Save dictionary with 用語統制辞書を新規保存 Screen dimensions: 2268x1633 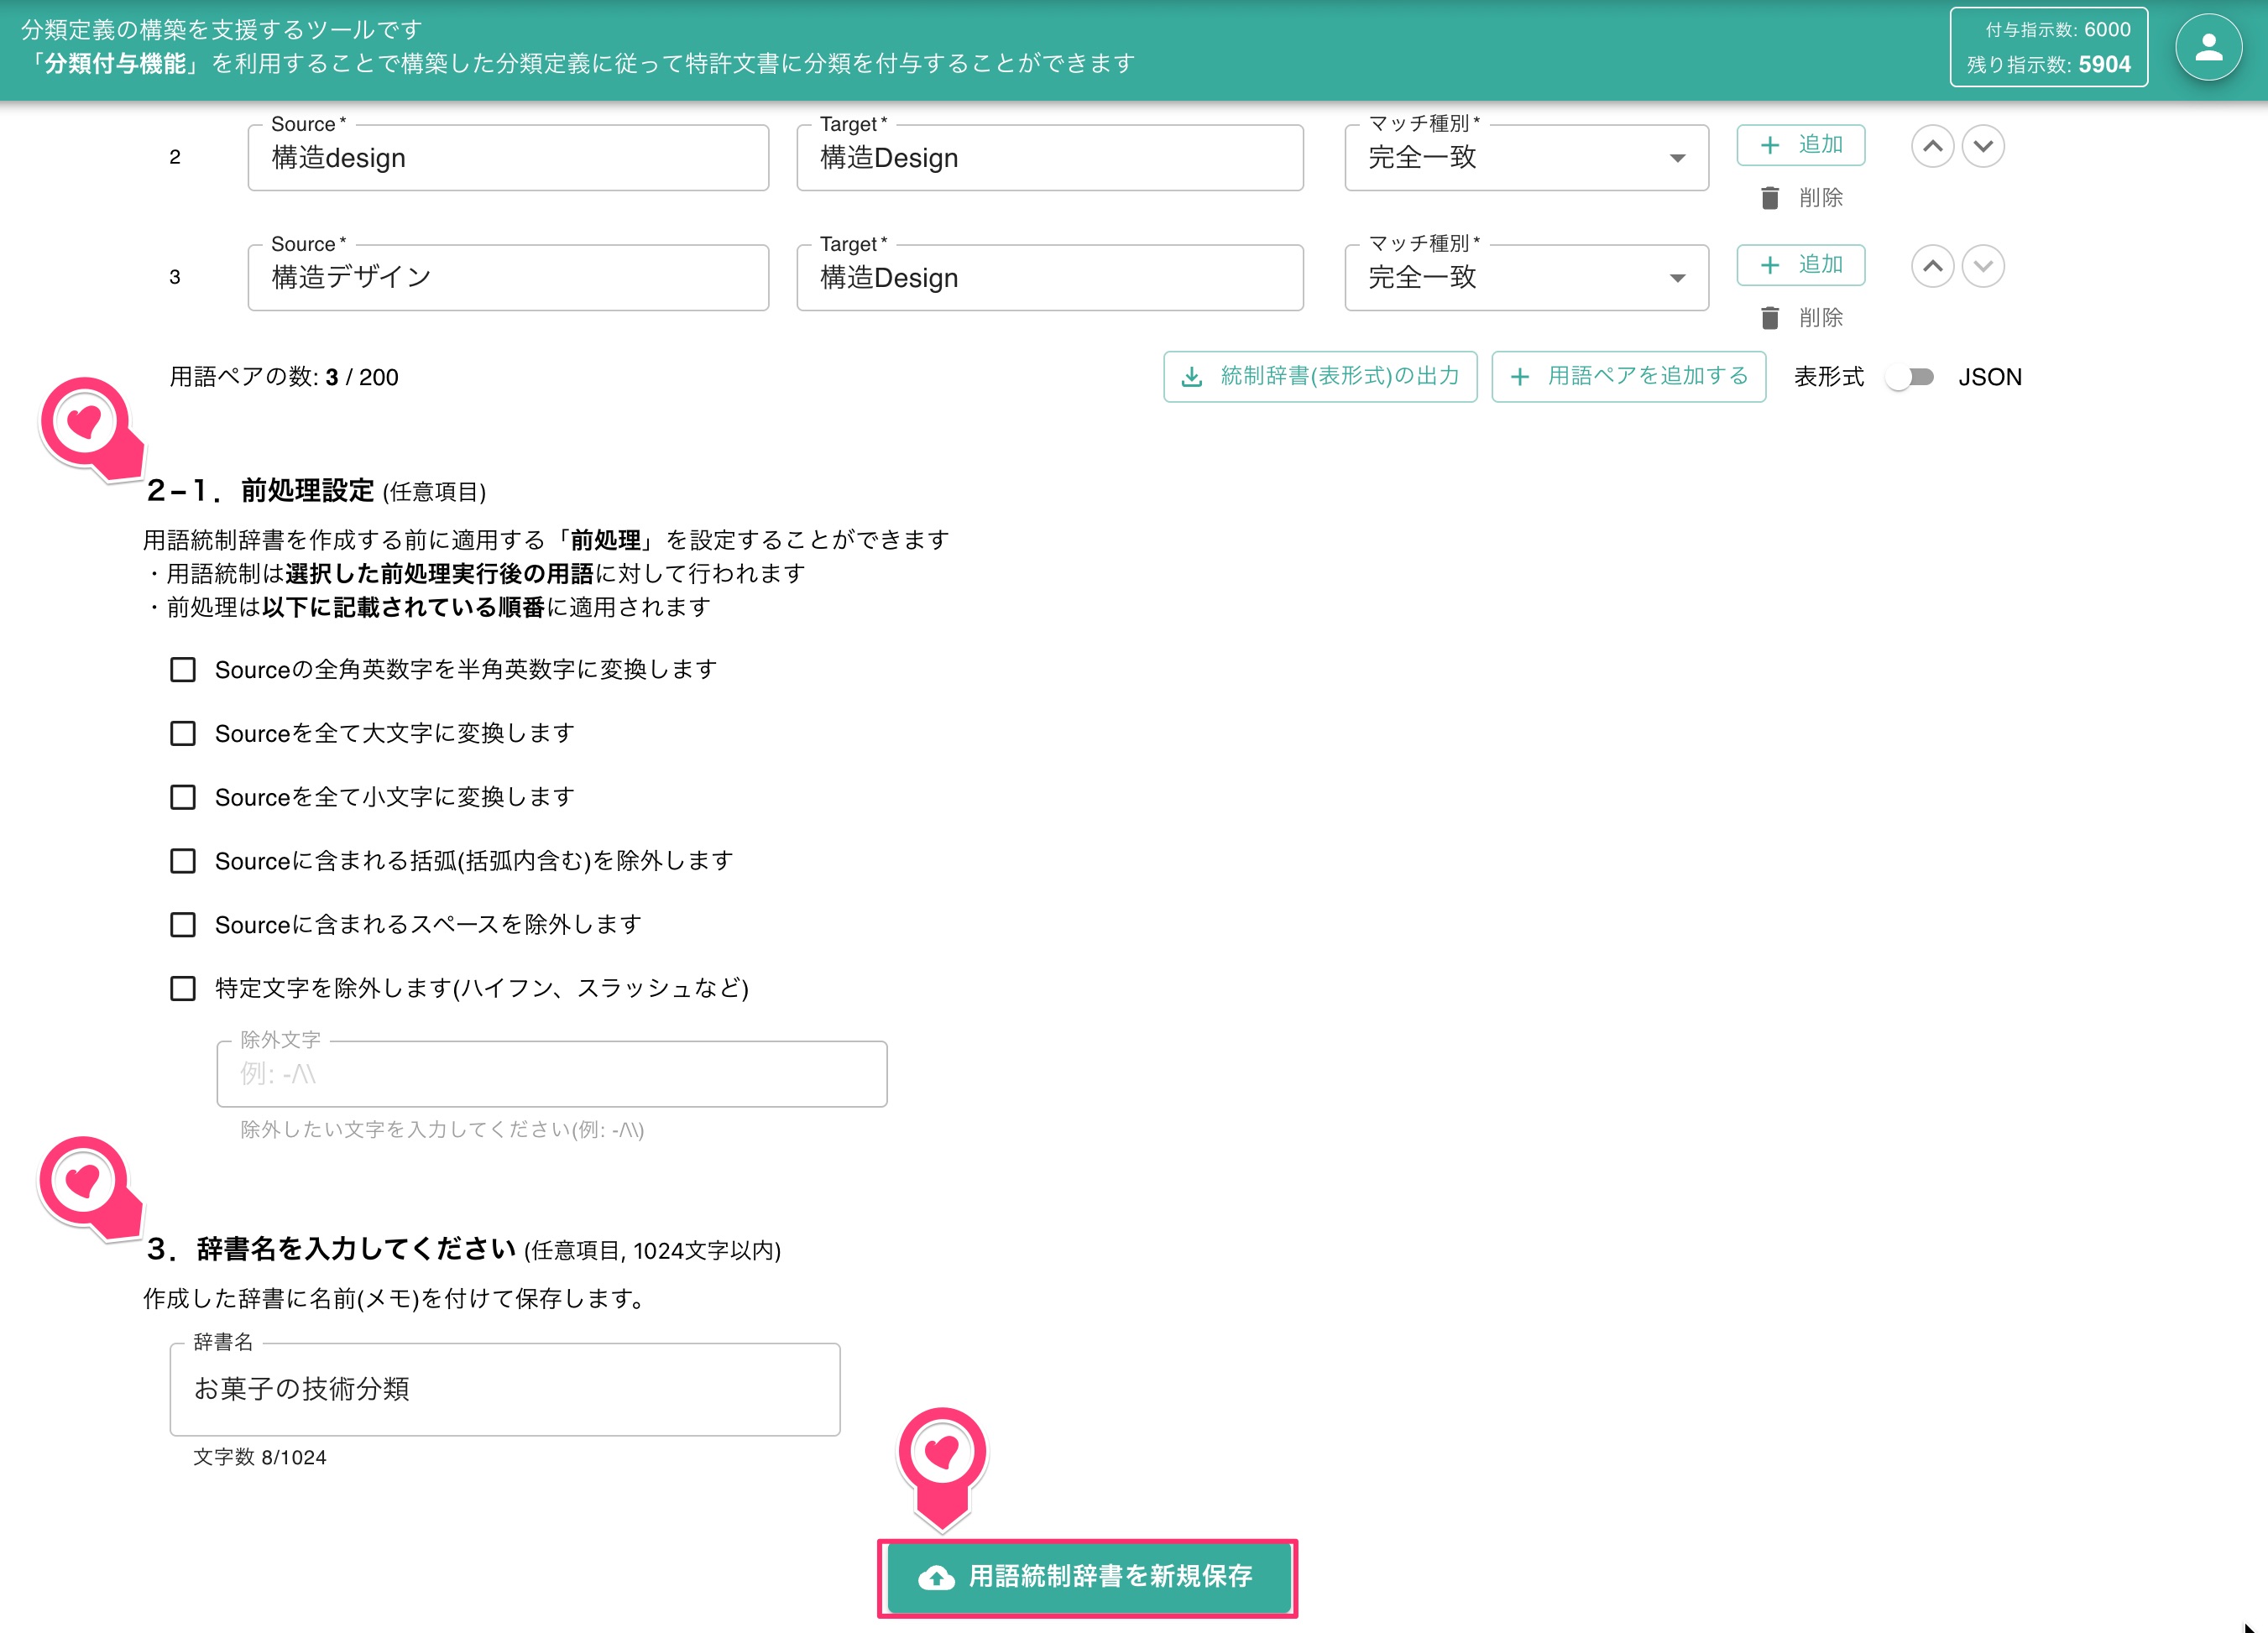point(1088,1577)
